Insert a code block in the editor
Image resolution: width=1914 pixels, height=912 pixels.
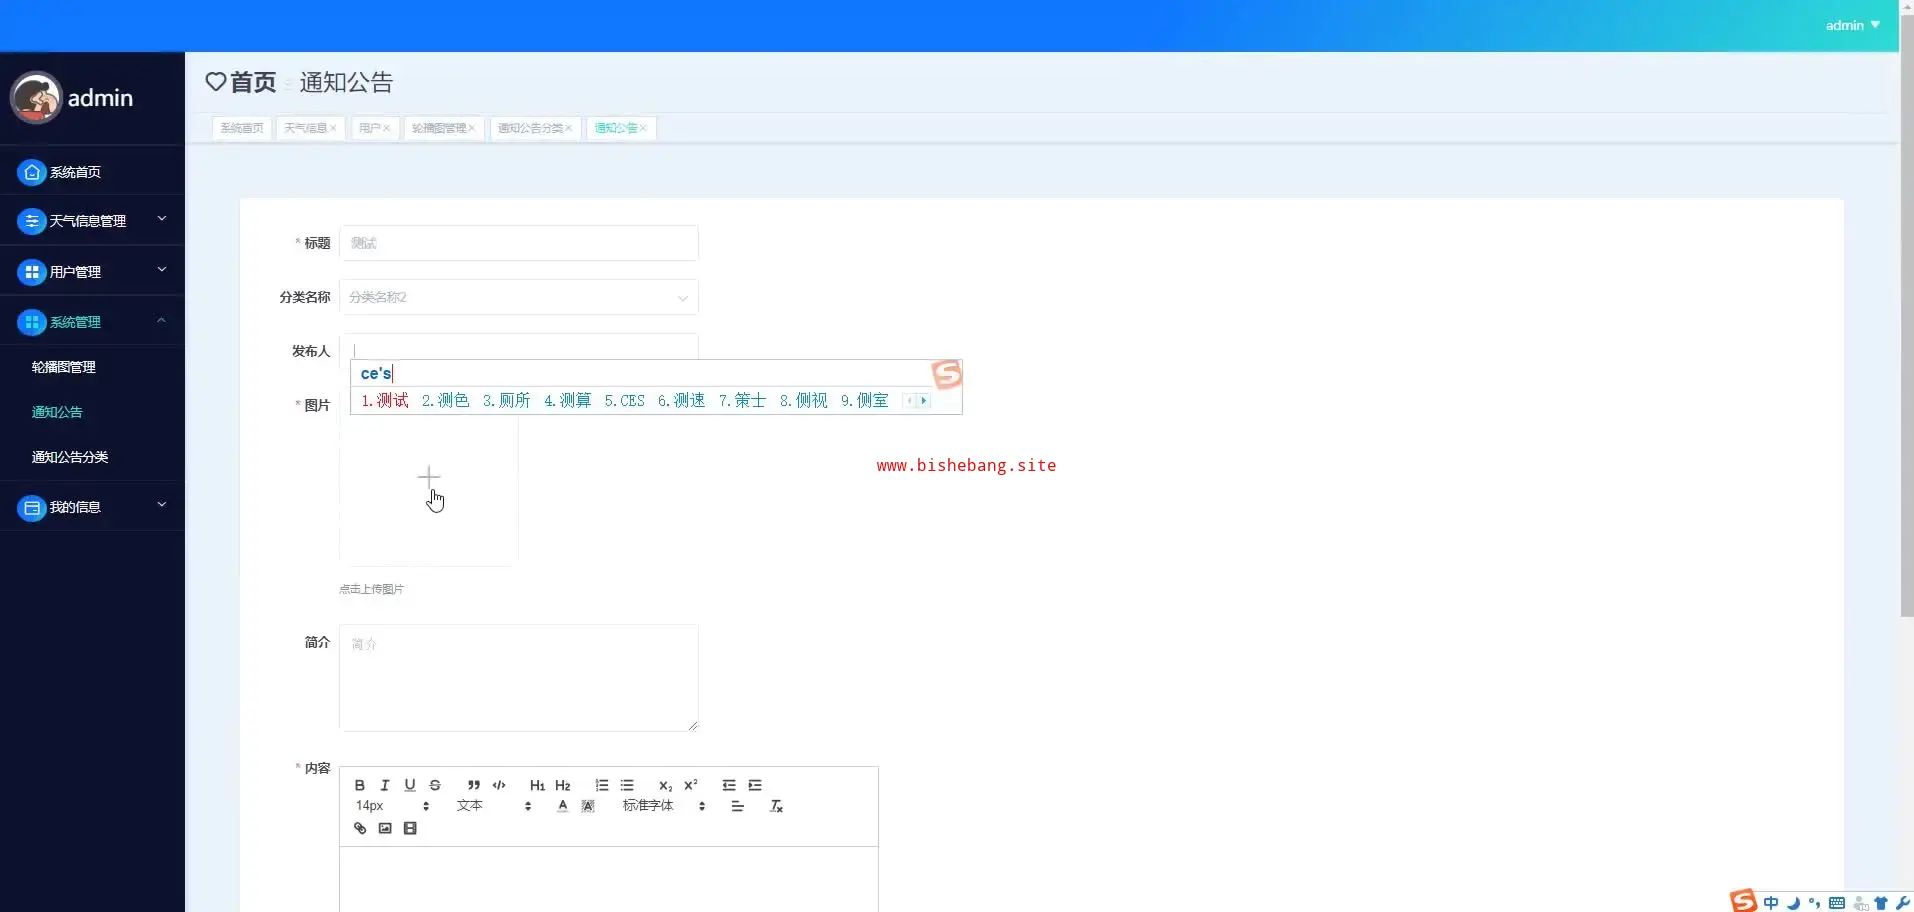pos(499,785)
